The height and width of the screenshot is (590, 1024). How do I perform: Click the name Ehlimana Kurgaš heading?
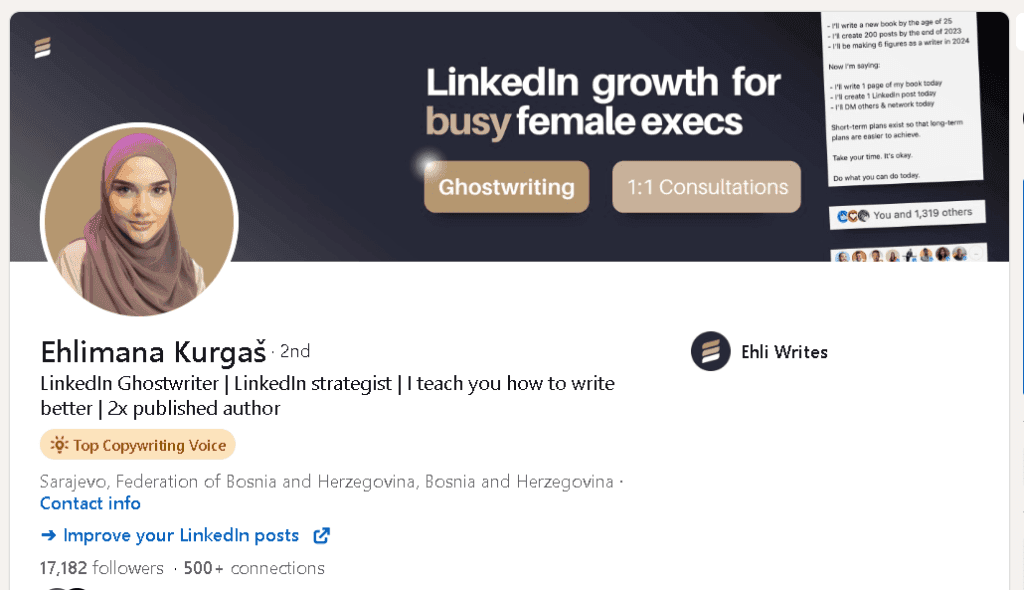coord(153,352)
